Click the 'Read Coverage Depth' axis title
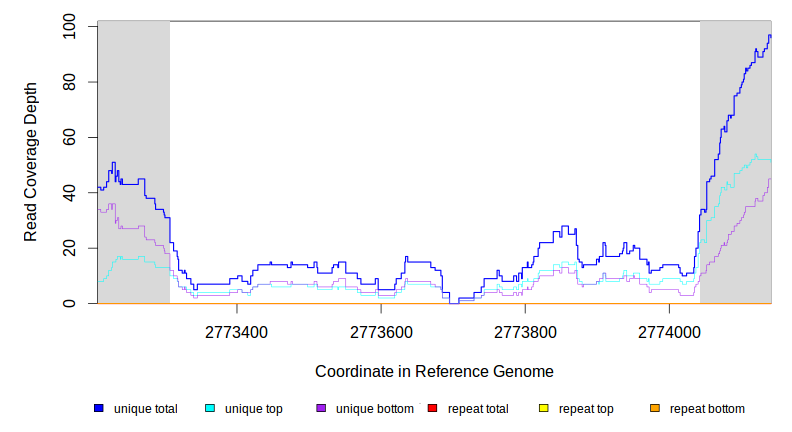Viewport: 792px width, 432px height. point(31,162)
